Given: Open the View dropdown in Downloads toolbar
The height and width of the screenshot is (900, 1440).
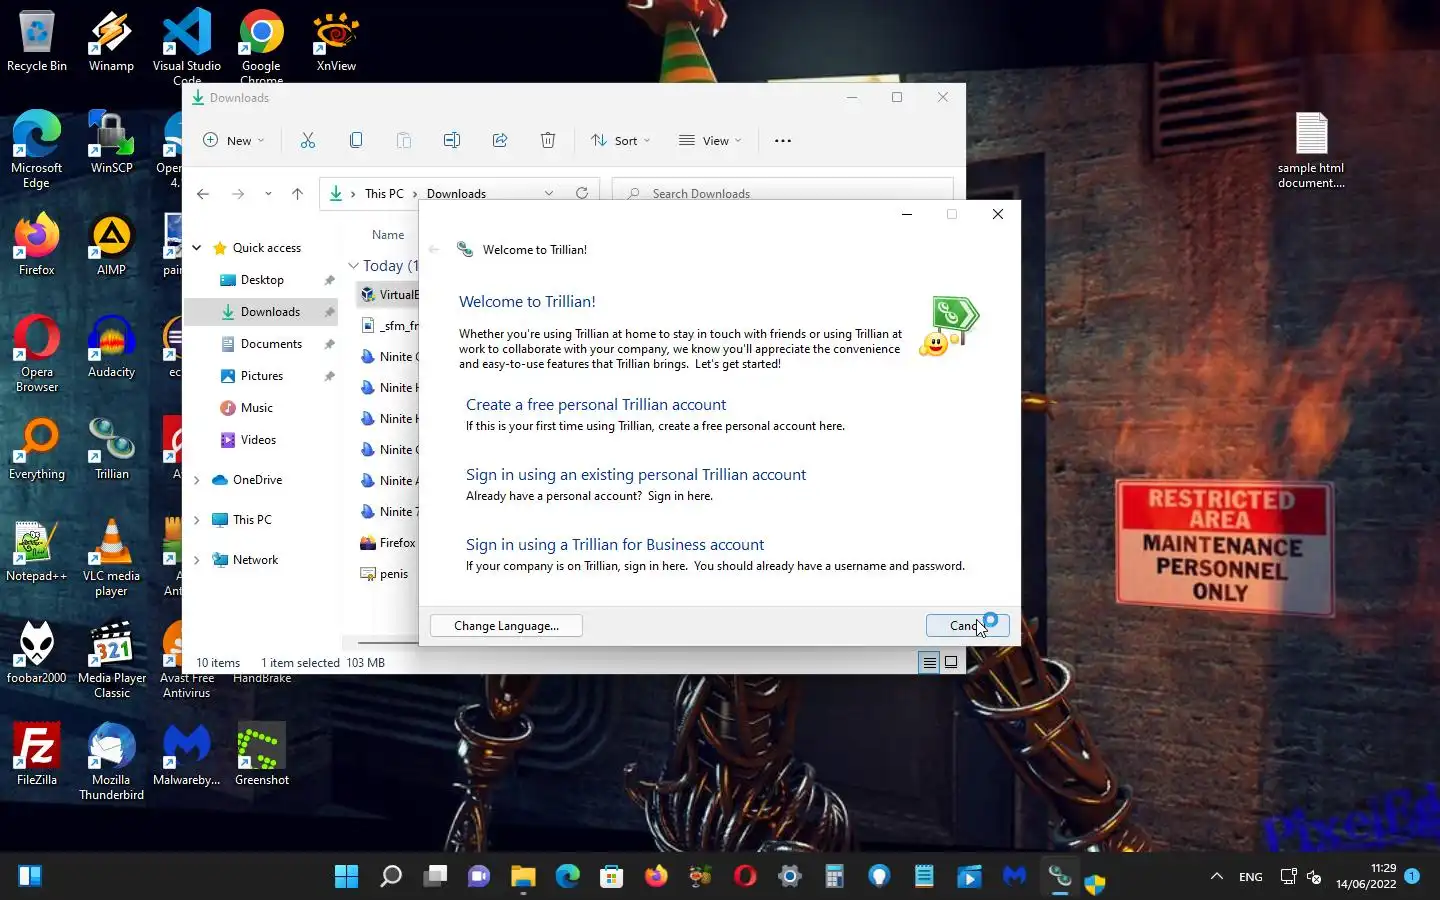Looking at the screenshot, I should point(710,140).
